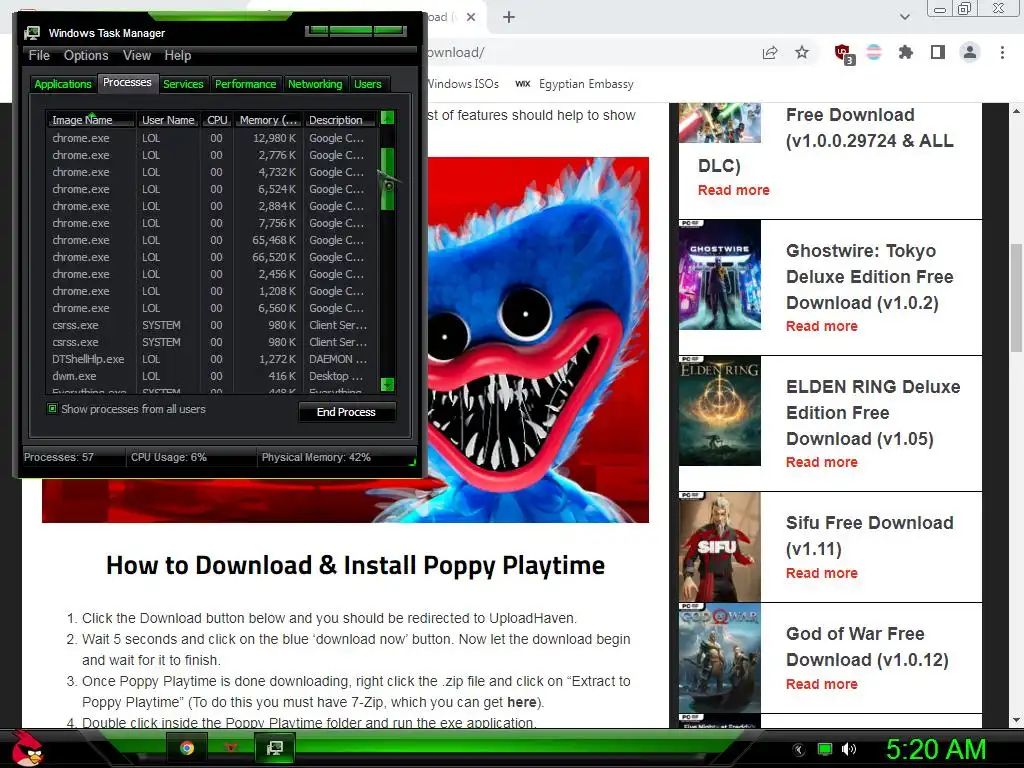The height and width of the screenshot is (768, 1024).
Task: Expand the Chrome tab search chevron
Action: [904, 17]
